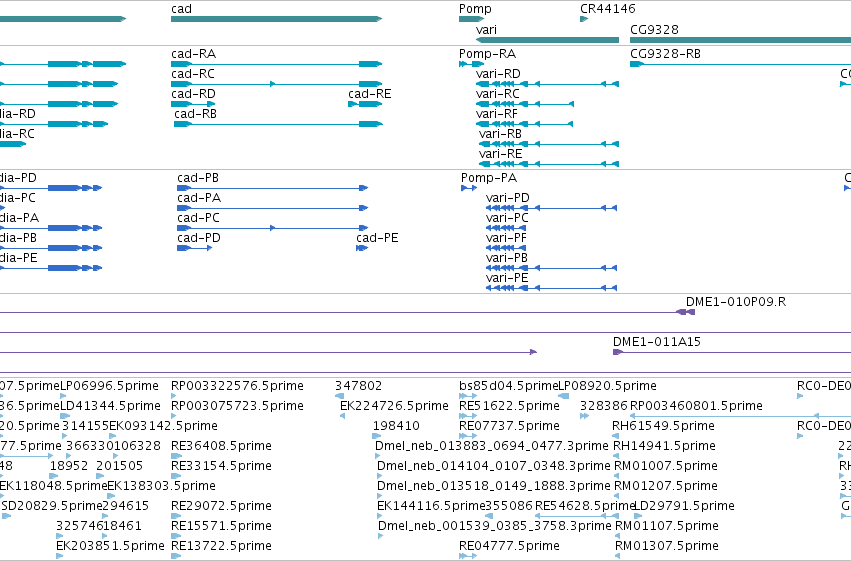This screenshot has height=561, width=851.
Task: Click the RE07737.5prime EST label
Action: (x=509, y=426)
